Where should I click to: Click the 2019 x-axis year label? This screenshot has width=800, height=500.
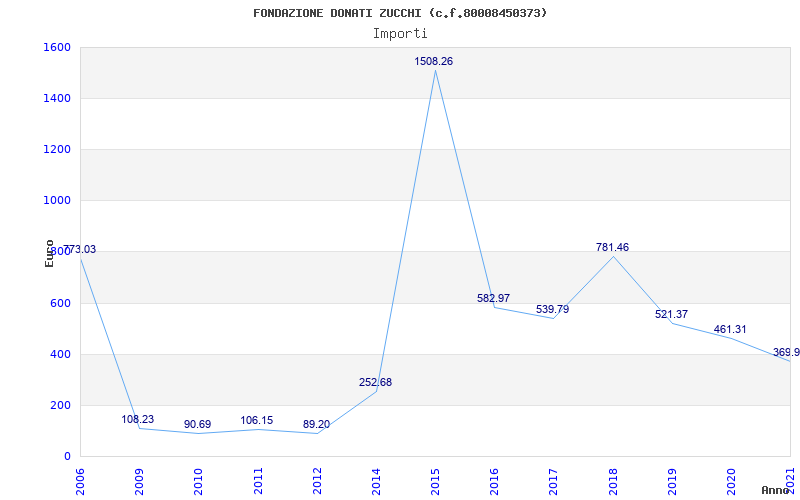[x=672, y=481]
